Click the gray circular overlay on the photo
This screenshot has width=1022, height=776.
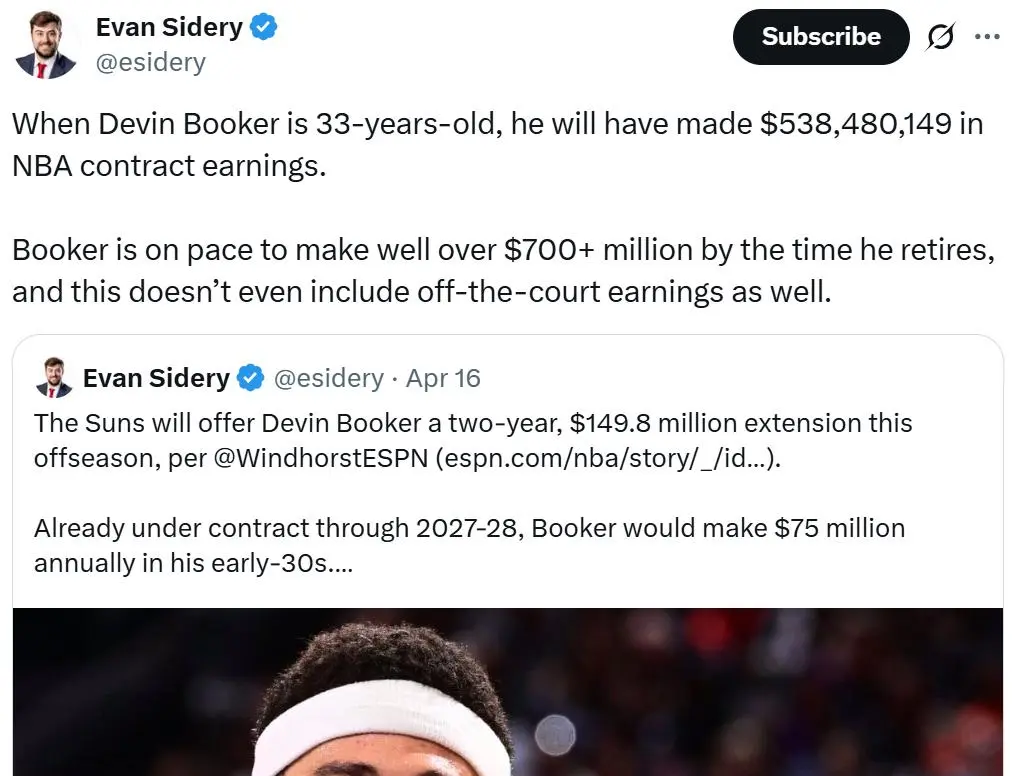[555, 735]
